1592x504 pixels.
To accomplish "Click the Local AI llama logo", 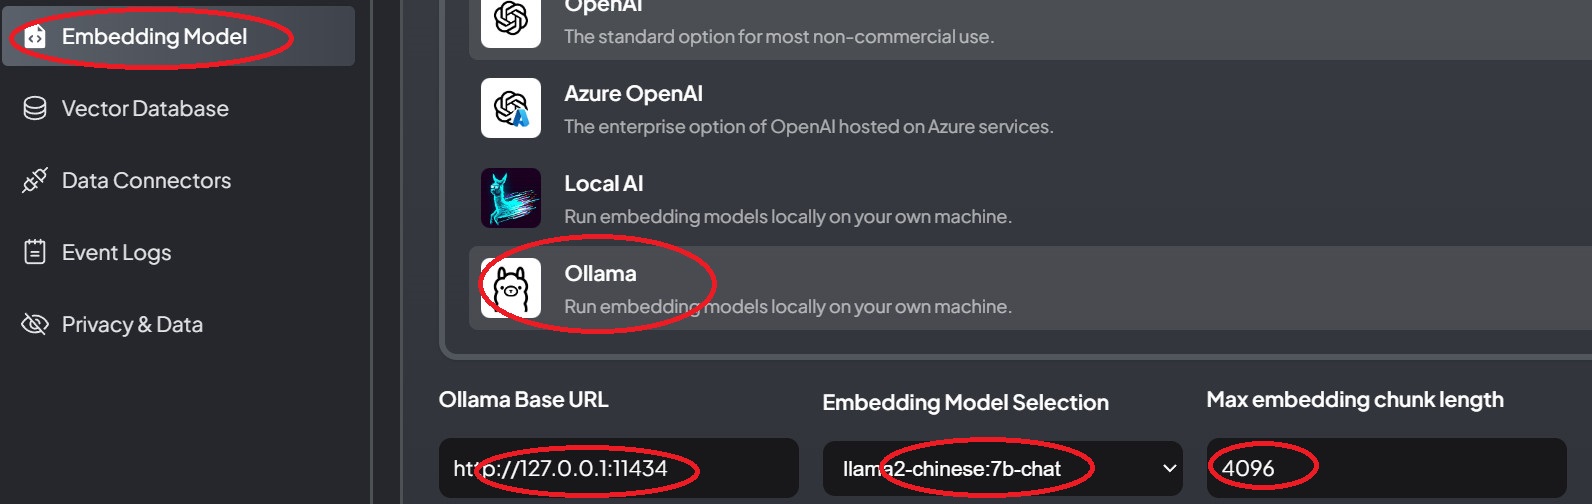I will pyautogui.click(x=511, y=198).
